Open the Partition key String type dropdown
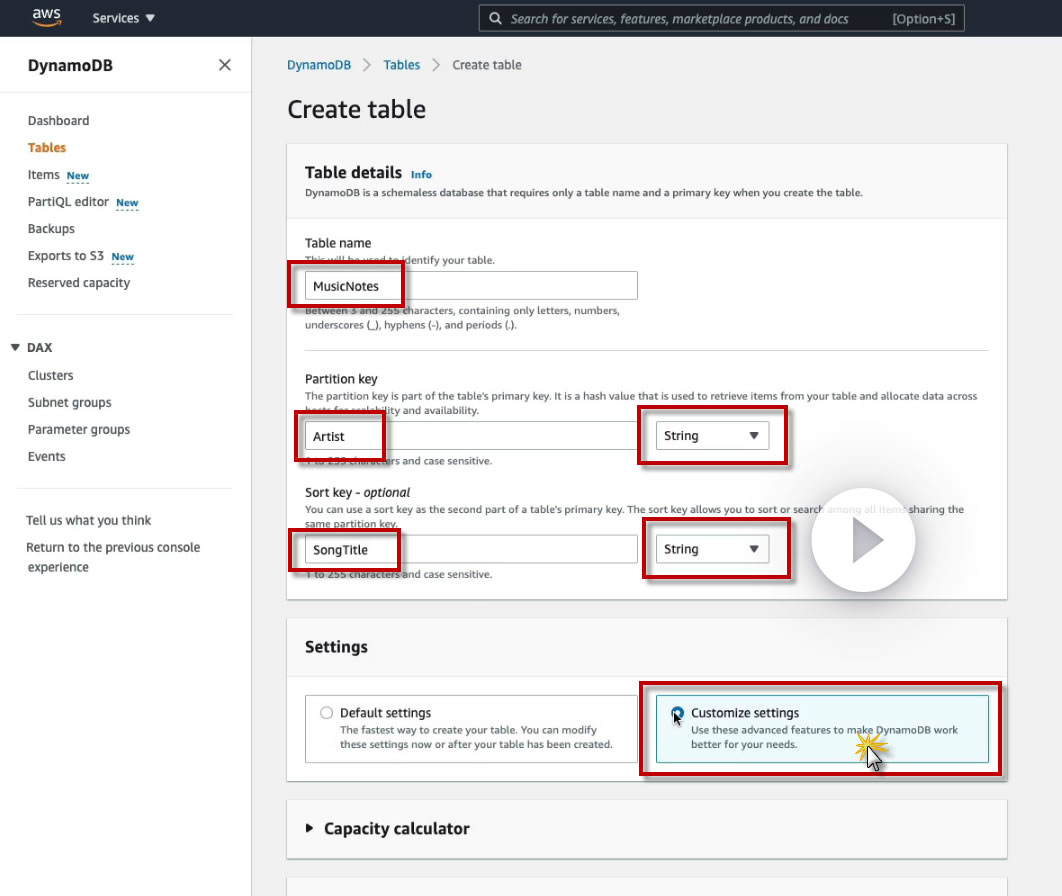This screenshot has width=1062, height=896. point(712,435)
